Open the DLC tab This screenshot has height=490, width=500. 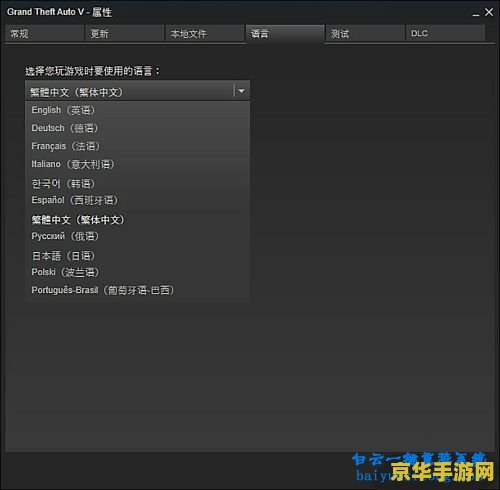click(x=445, y=33)
